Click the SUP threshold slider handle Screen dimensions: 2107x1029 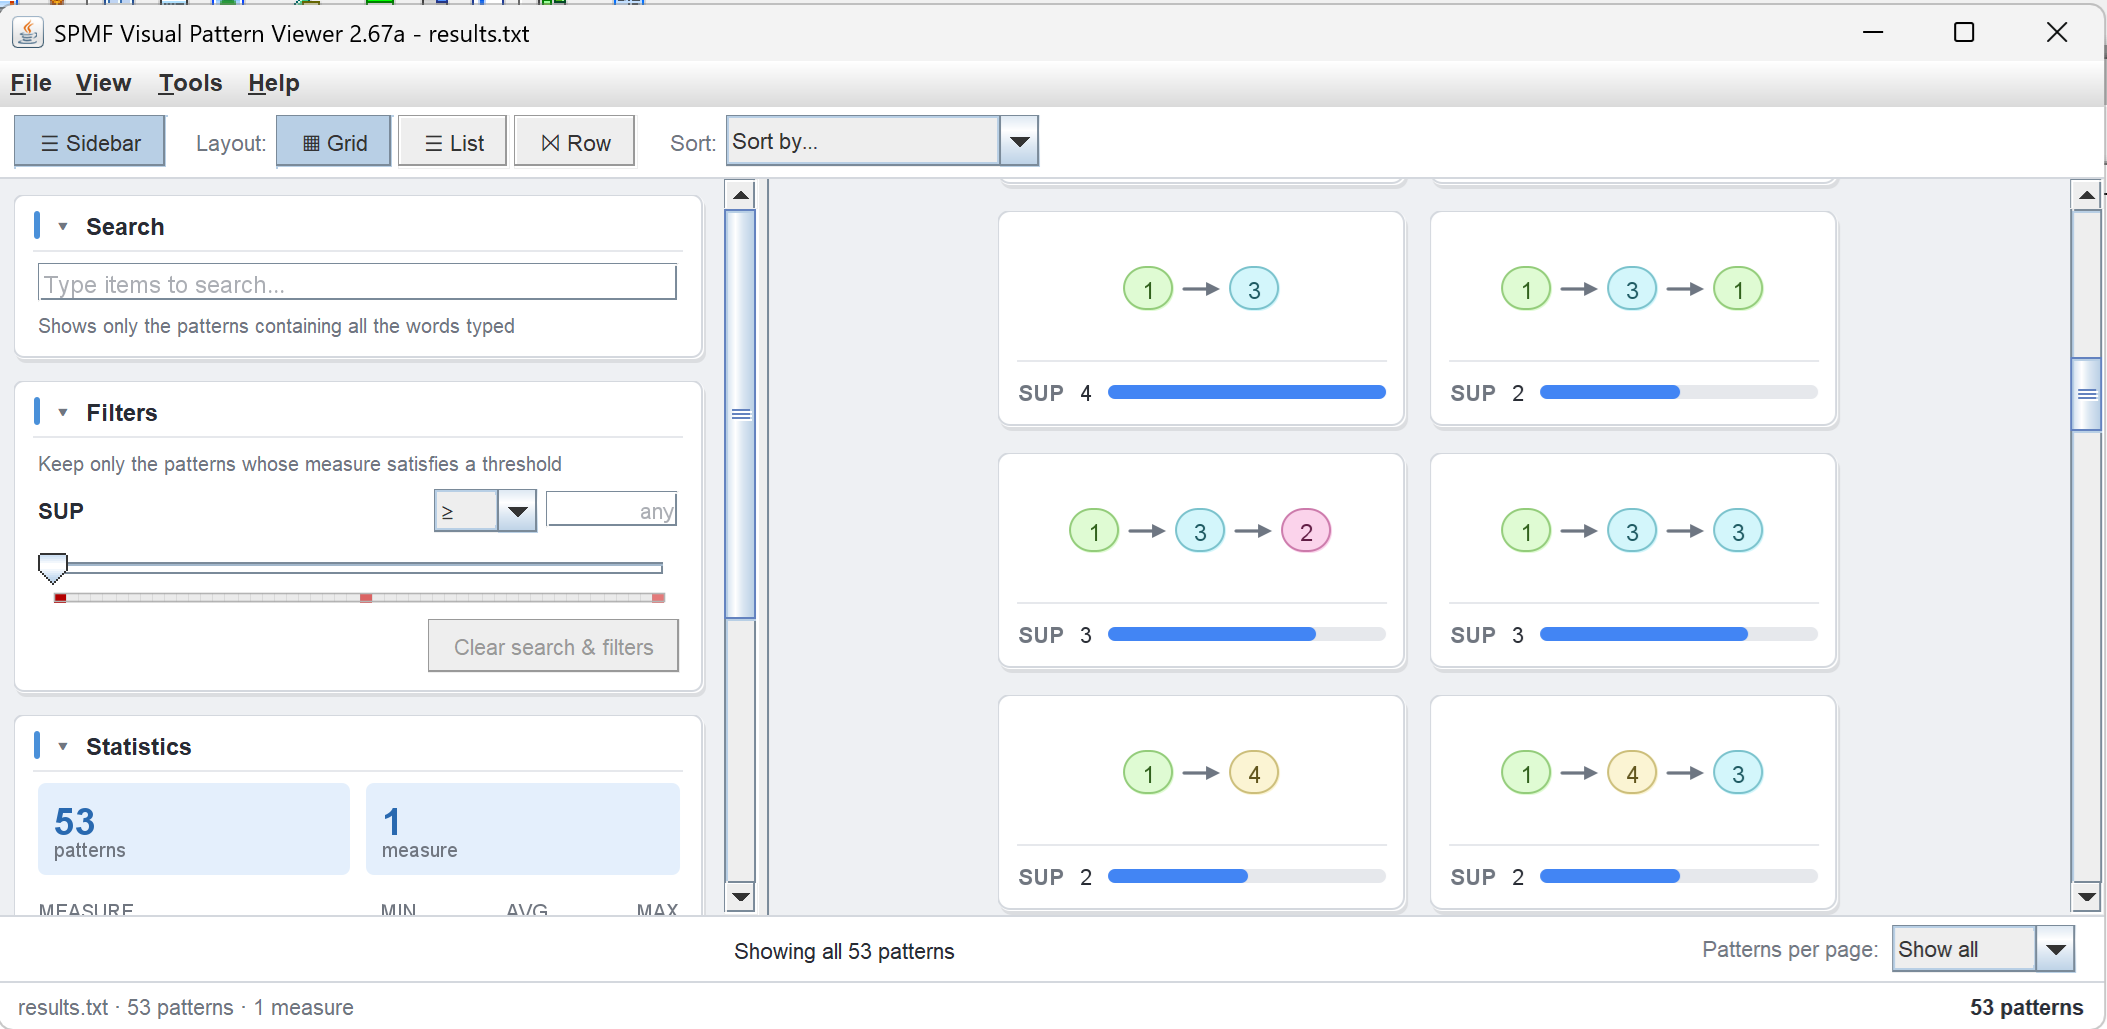pyautogui.click(x=52, y=568)
